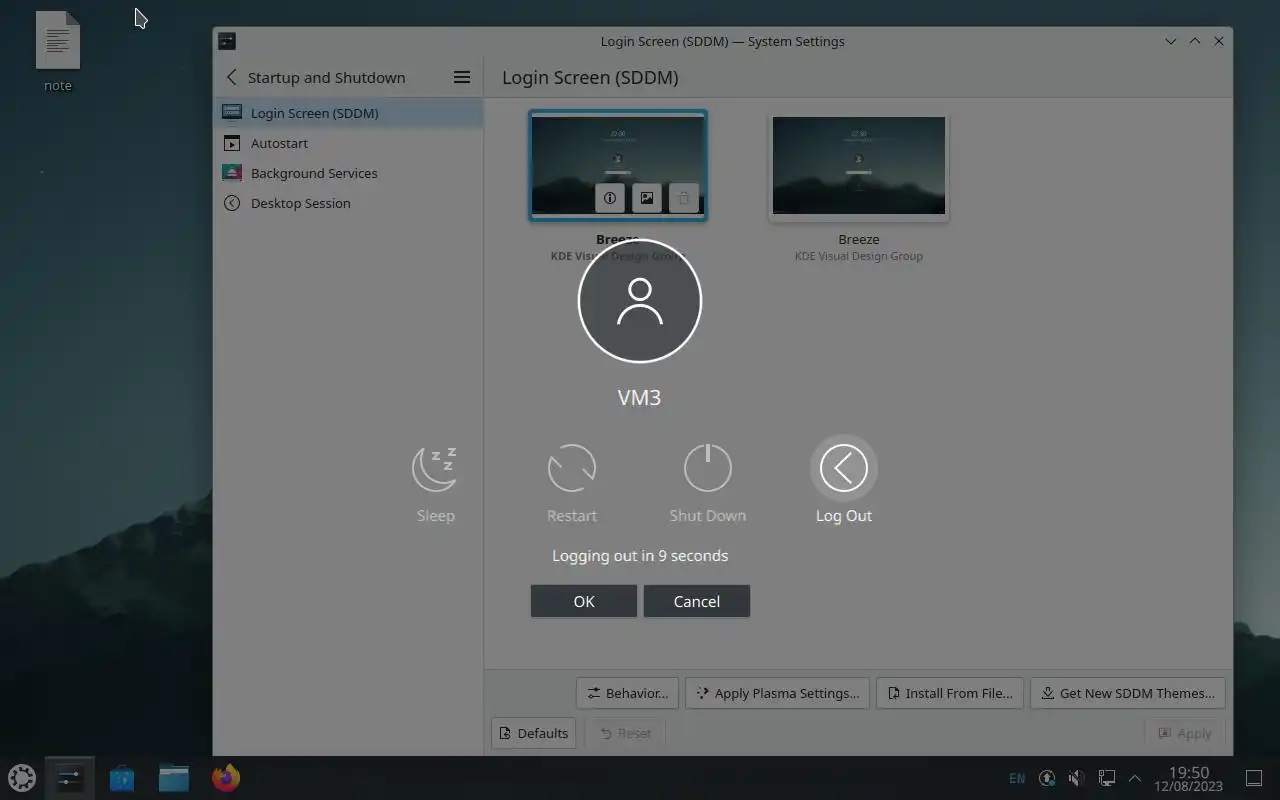Open Get New SDDM Themes...
Viewport: 1280px width, 800px height.
pos(1128,693)
